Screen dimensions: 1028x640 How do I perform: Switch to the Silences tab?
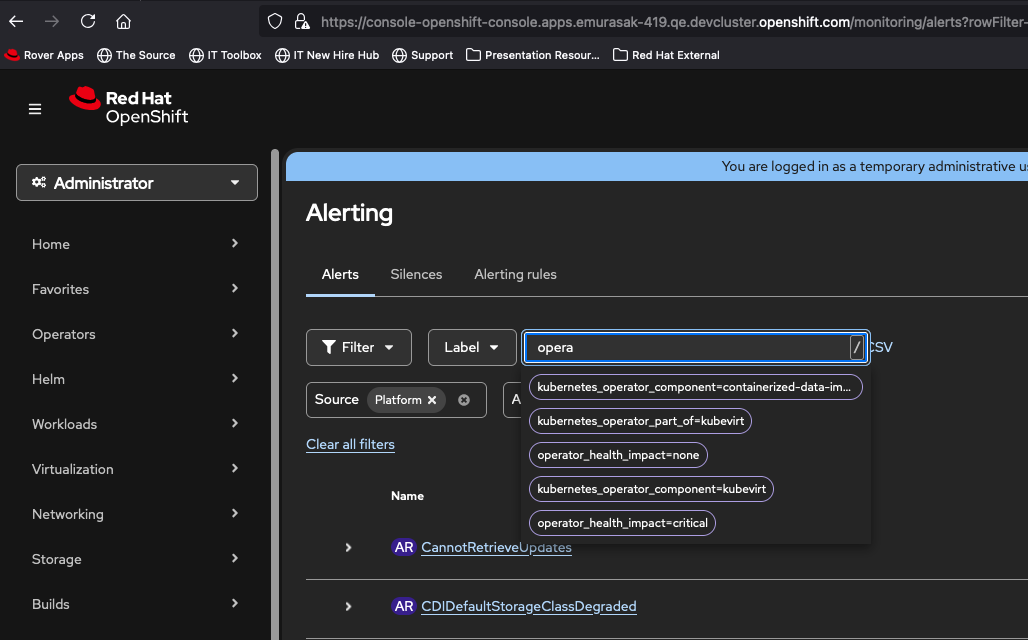[416, 274]
